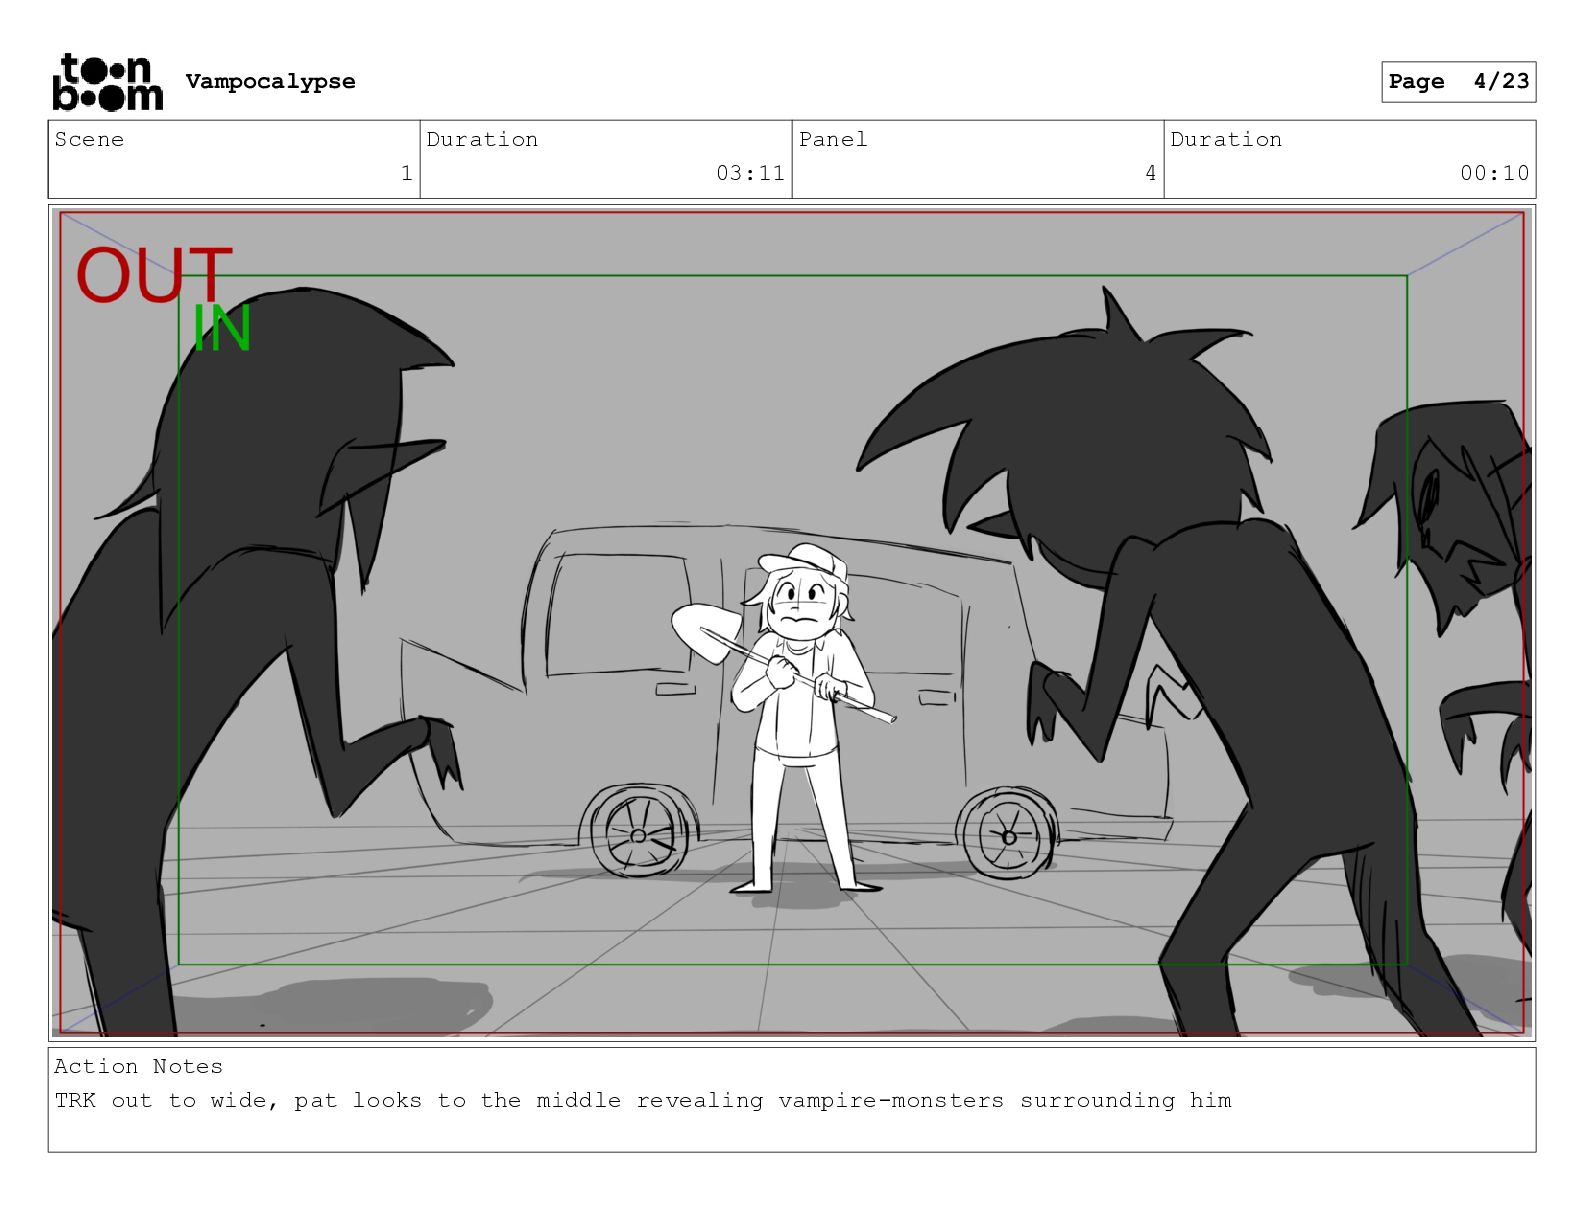Click the Page 4/23 indicator box

[x=1458, y=82]
